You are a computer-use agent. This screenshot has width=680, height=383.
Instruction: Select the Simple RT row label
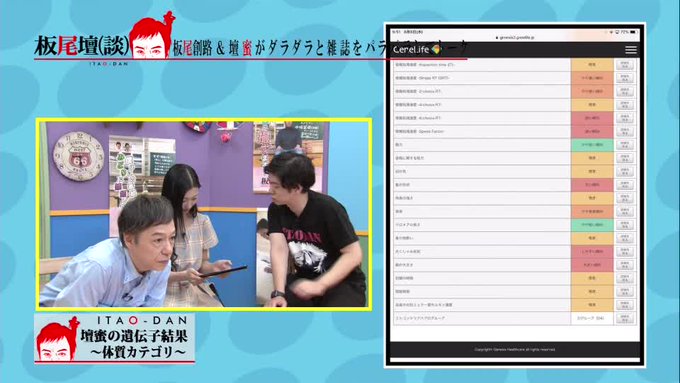tap(422, 78)
